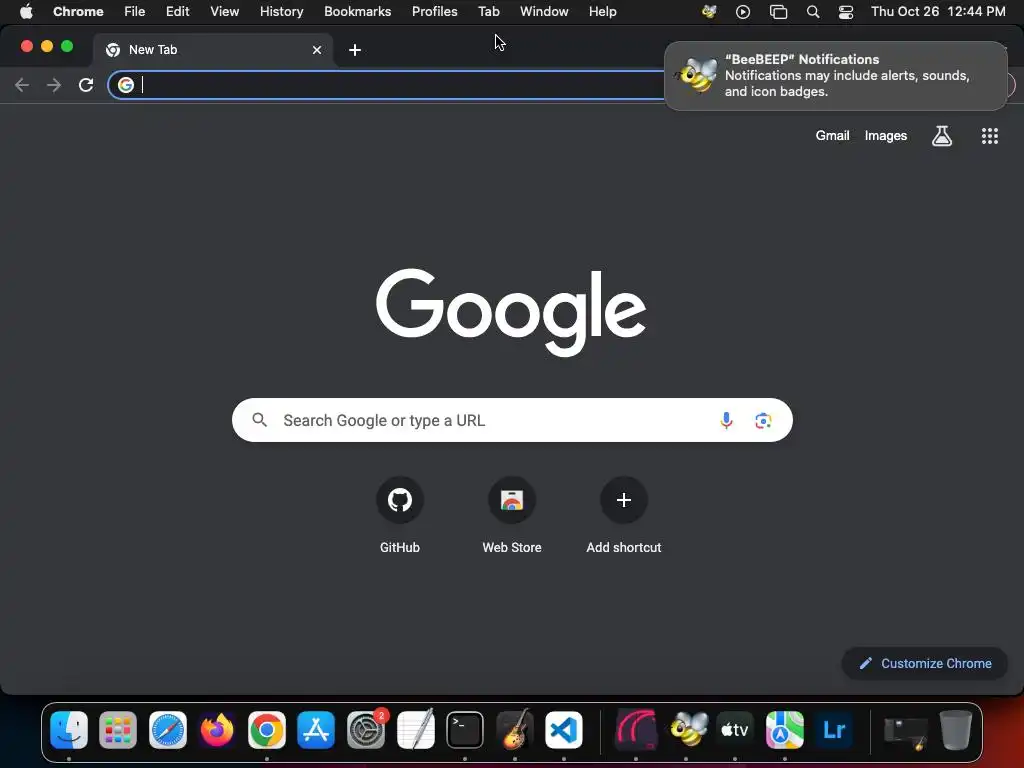Click the reload page icon
Viewport: 1024px width, 768px height.
point(86,85)
